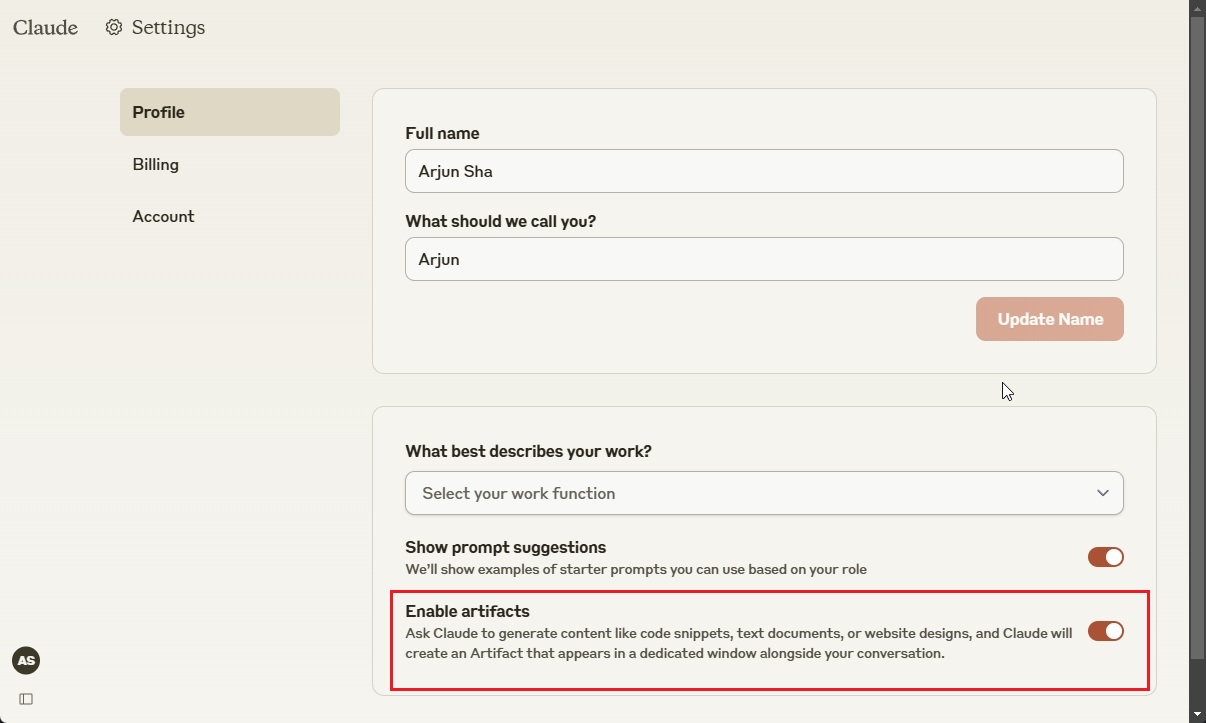Open the work function dropdown
This screenshot has width=1206, height=723.
[x=763, y=493]
